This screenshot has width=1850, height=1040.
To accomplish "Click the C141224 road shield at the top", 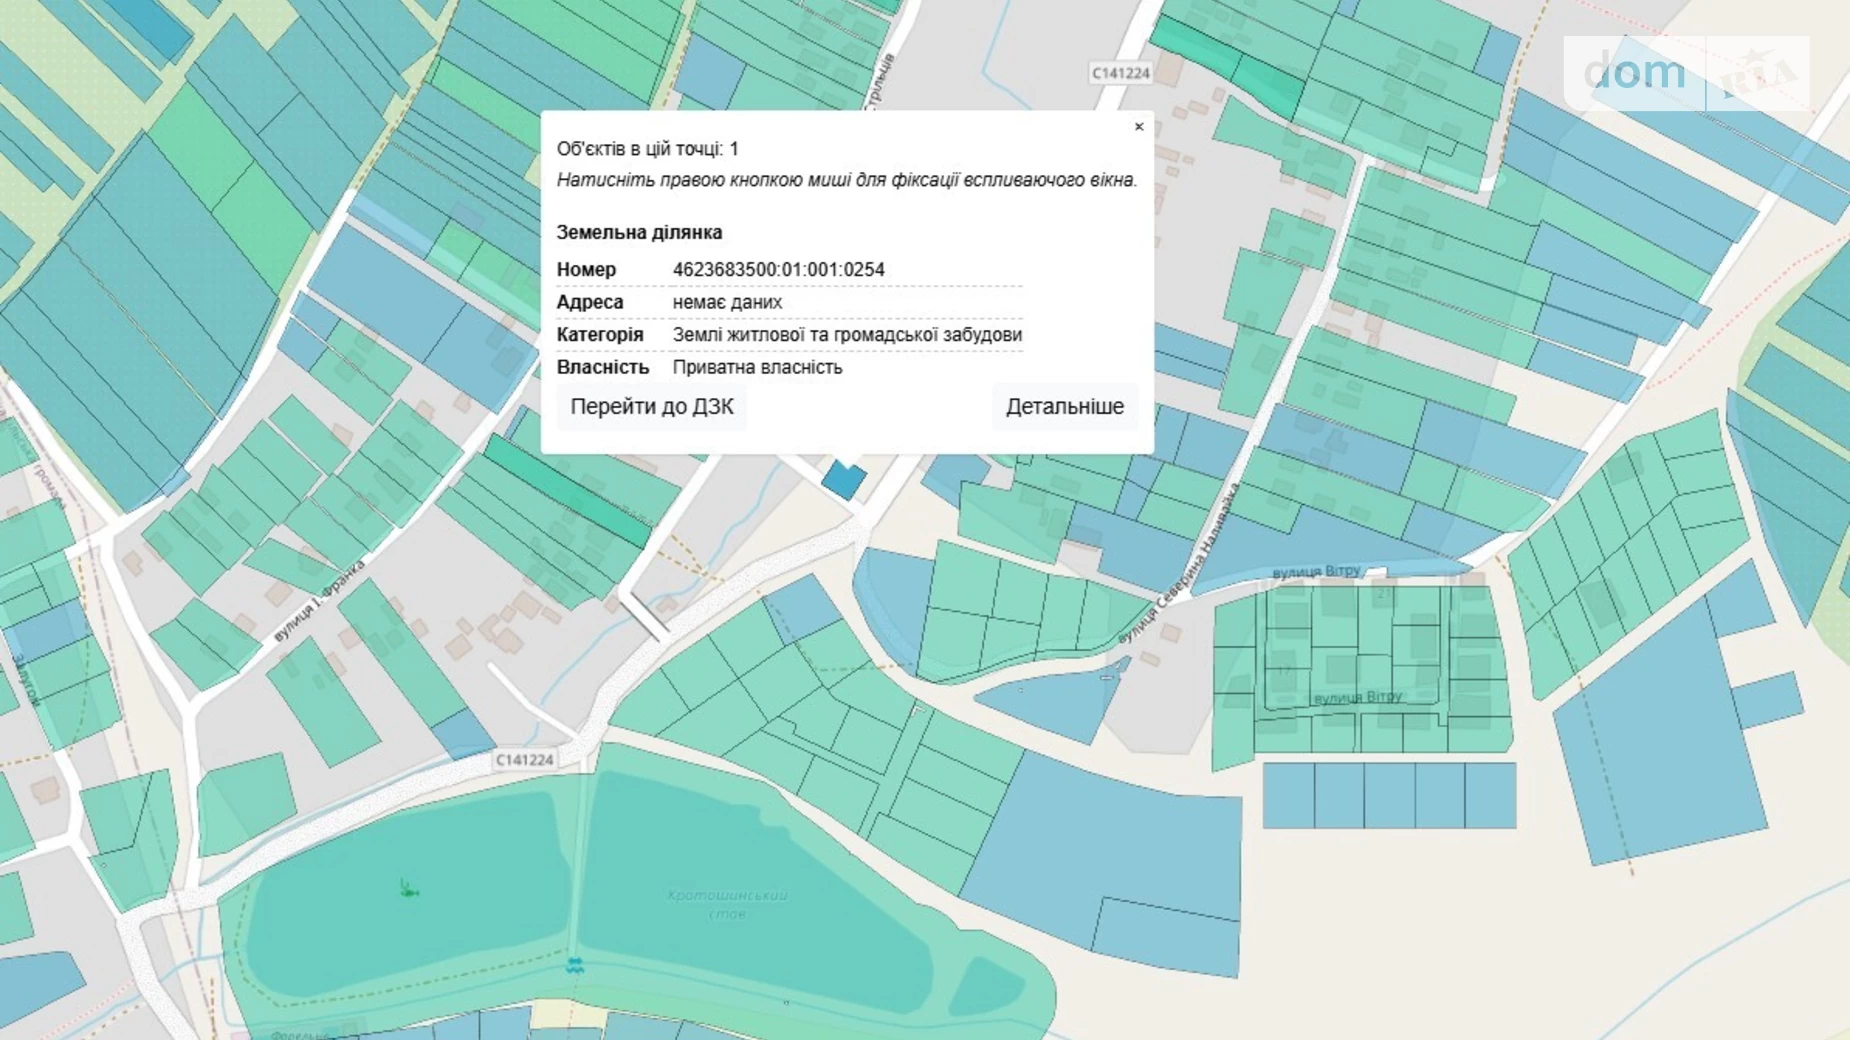I will click(x=1120, y=73).
